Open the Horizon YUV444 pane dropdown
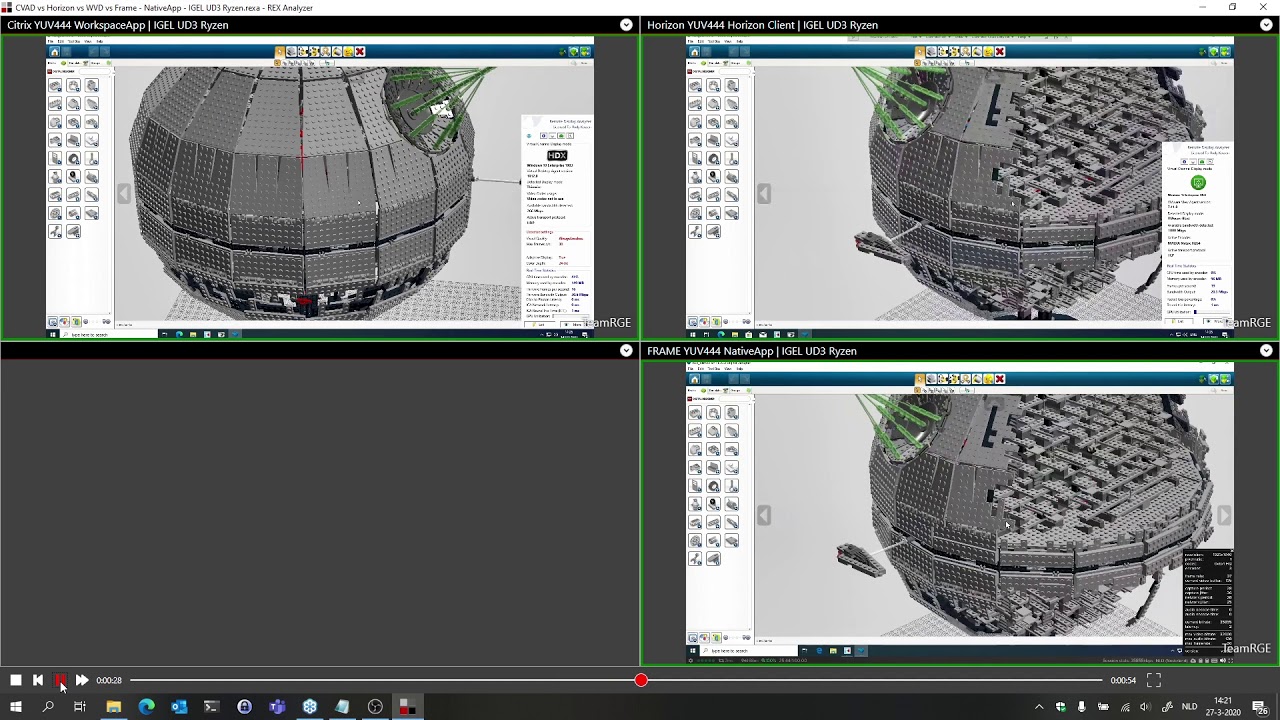 1266,25
